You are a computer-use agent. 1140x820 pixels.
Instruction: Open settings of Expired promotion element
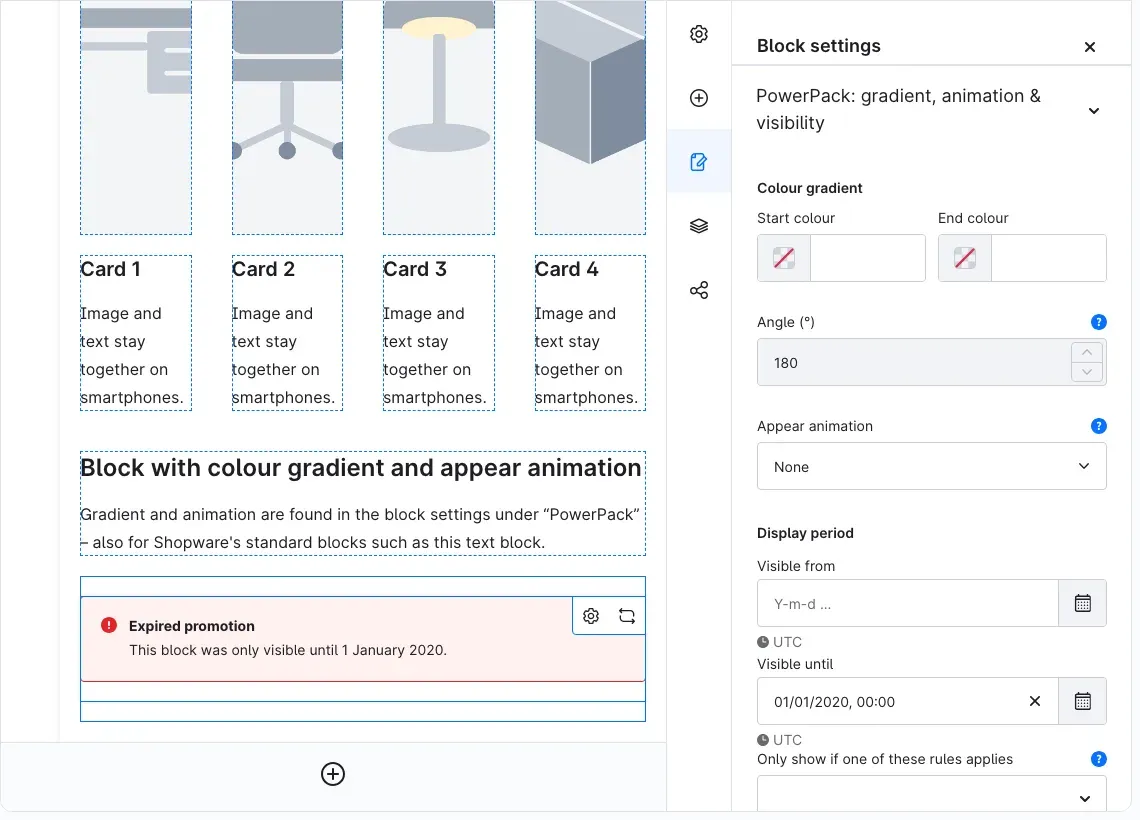pos(591,616)
